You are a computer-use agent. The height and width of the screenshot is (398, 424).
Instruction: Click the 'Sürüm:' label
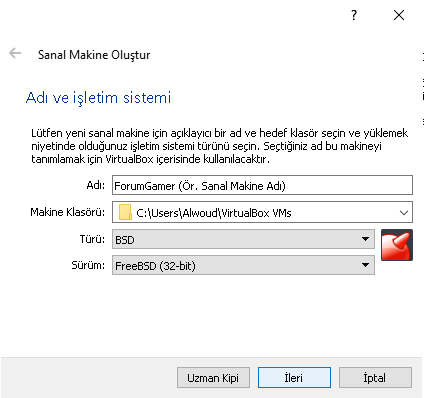click(88, 265)
